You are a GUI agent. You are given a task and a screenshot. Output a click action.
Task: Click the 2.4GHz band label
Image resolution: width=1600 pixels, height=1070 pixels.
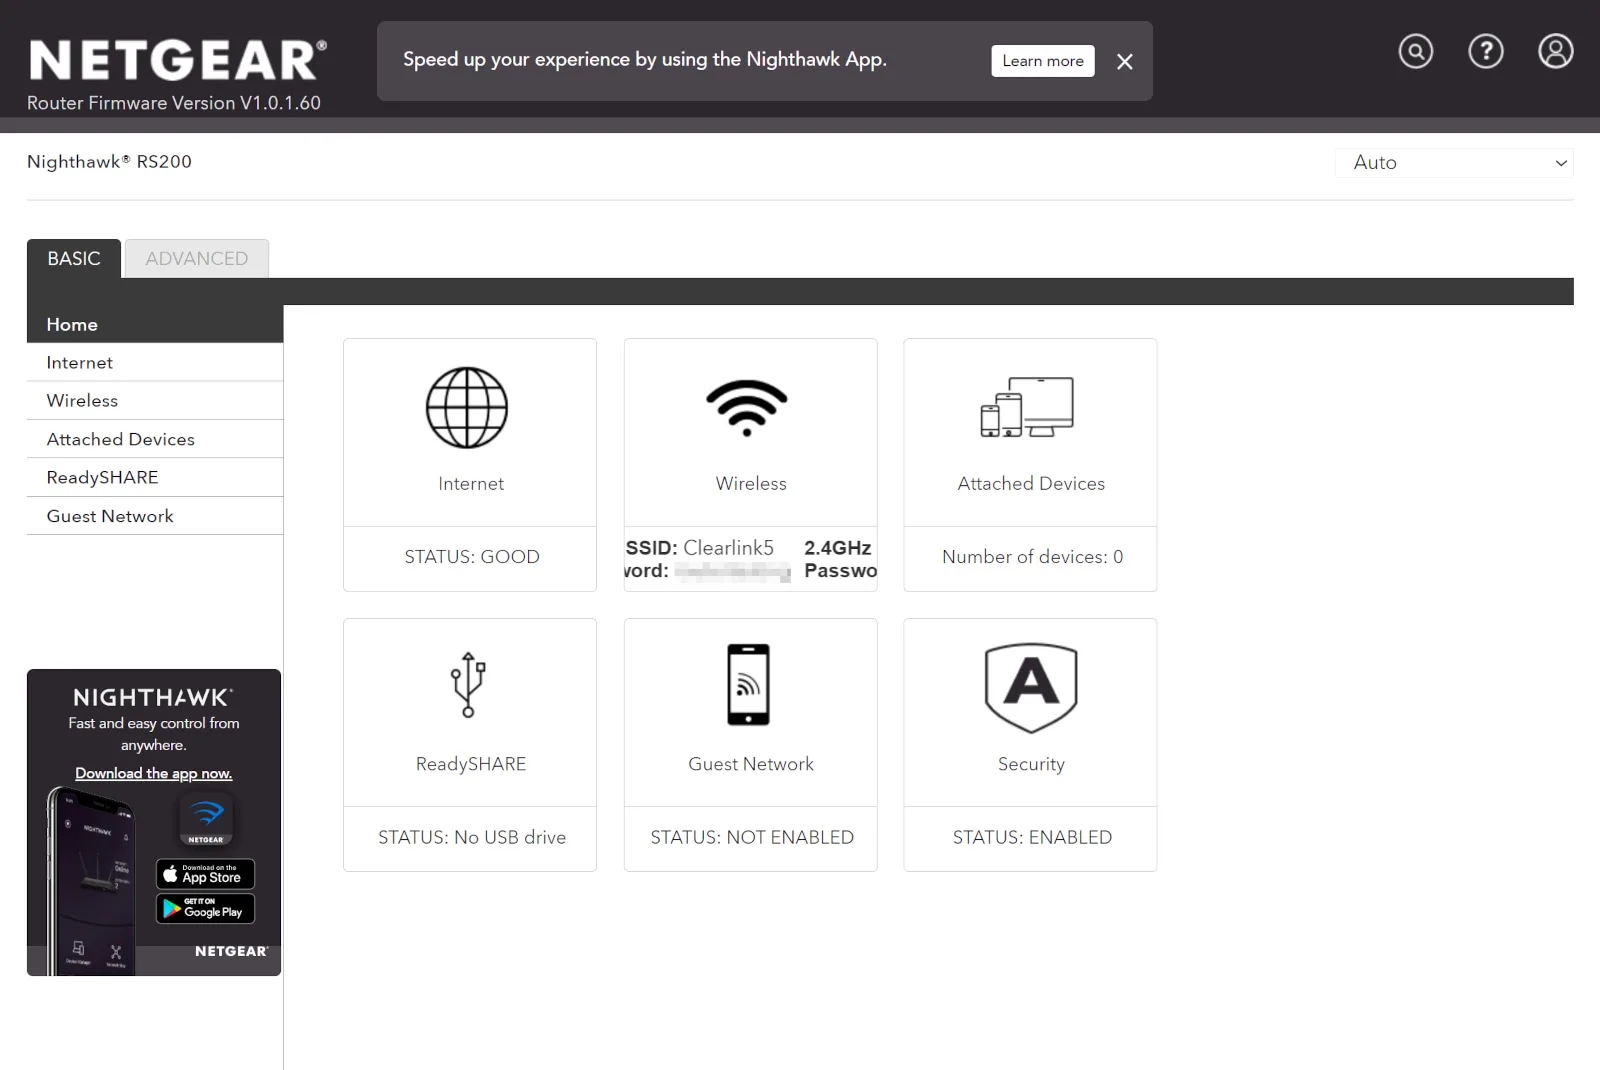[838, 548]
